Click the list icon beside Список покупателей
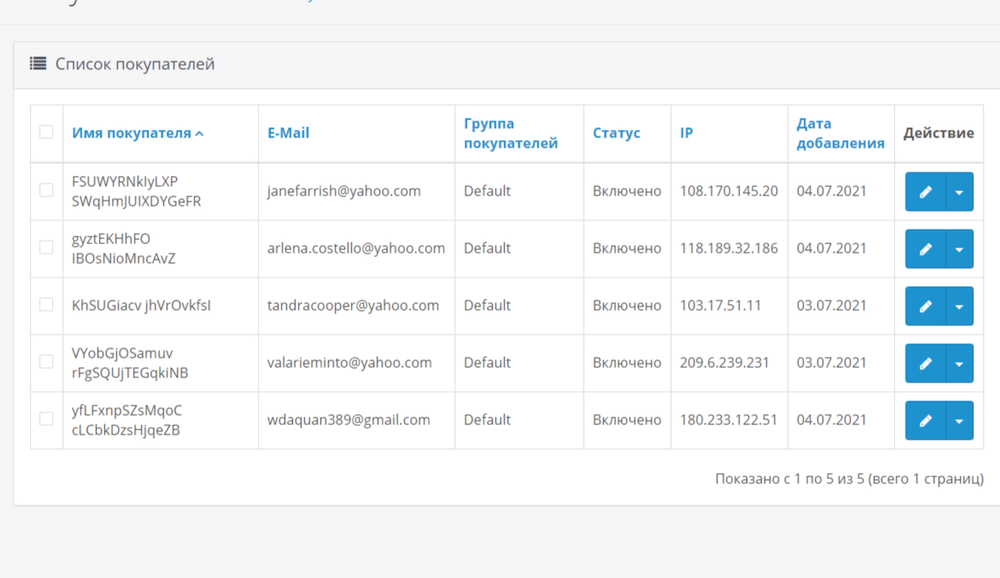The width and height of the screenshot is (1000, 578). coord(38,64)
